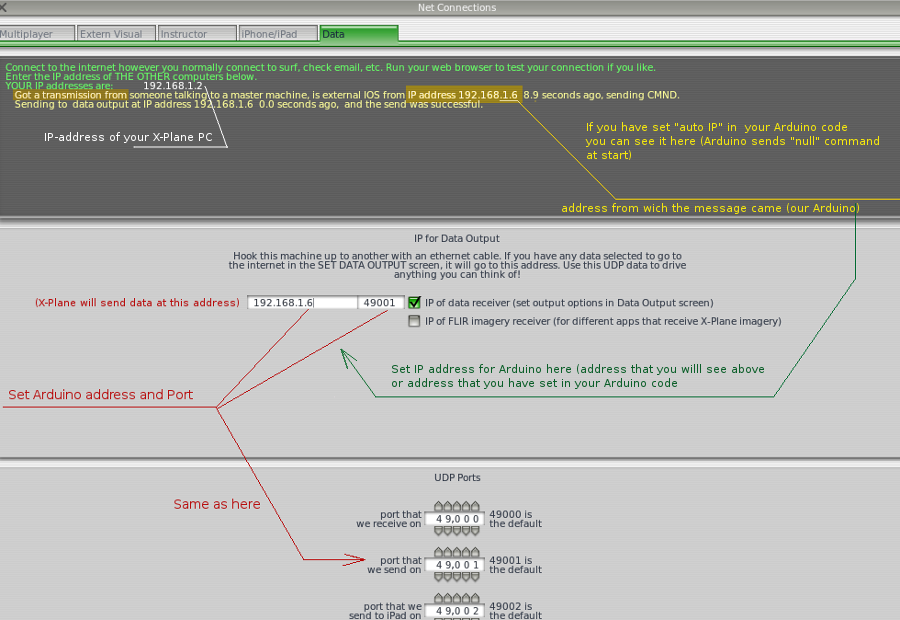Click 'YOUR IP addresses are:' text

pos(59,86)
